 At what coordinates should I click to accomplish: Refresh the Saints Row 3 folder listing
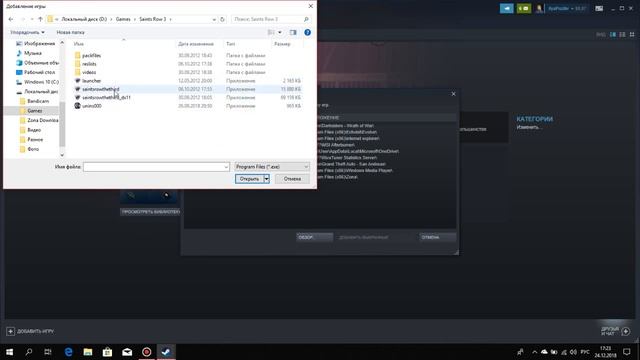pos(222,19)
